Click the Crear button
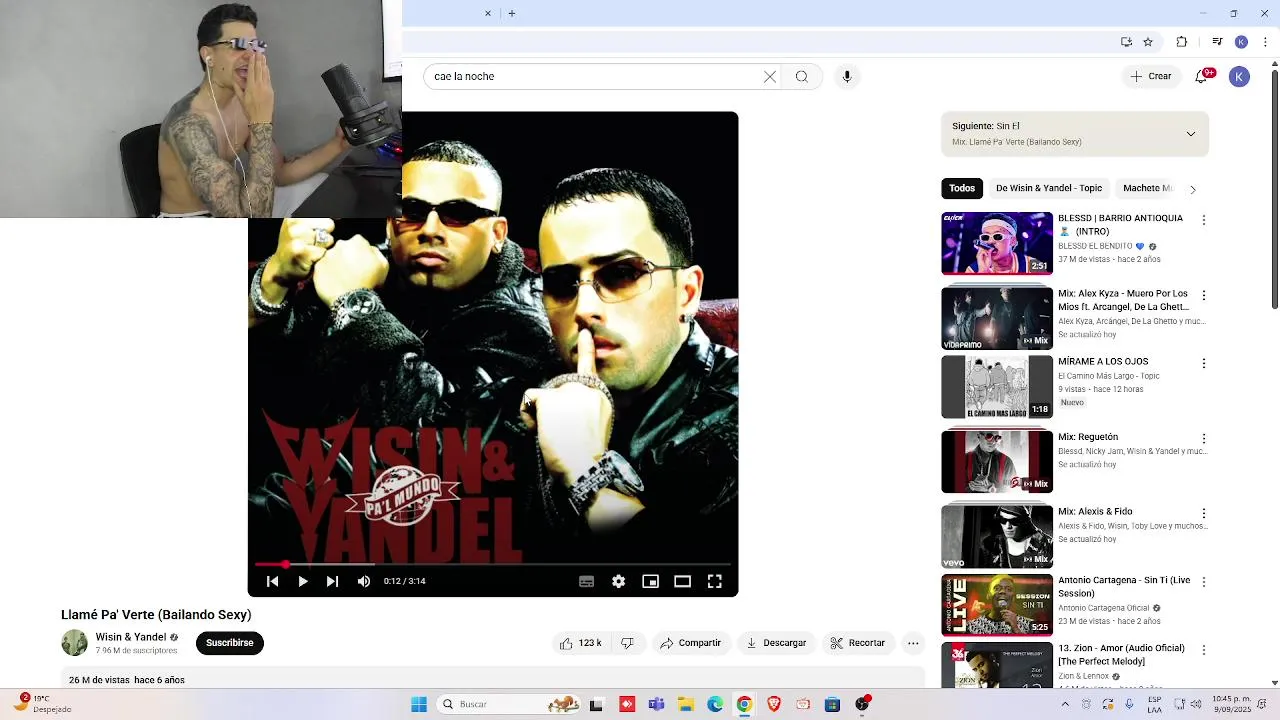This screenshot has height=720, width=1280. tap(1151, 76)
